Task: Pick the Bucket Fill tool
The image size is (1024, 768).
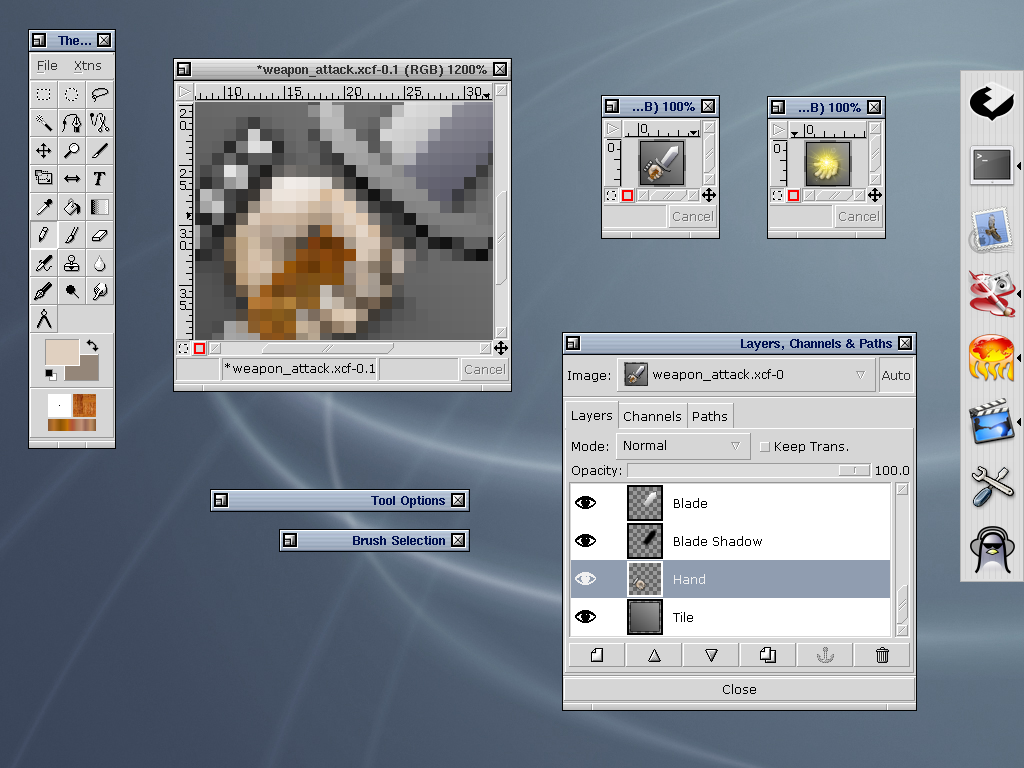Action: click(x=72, y=208)
